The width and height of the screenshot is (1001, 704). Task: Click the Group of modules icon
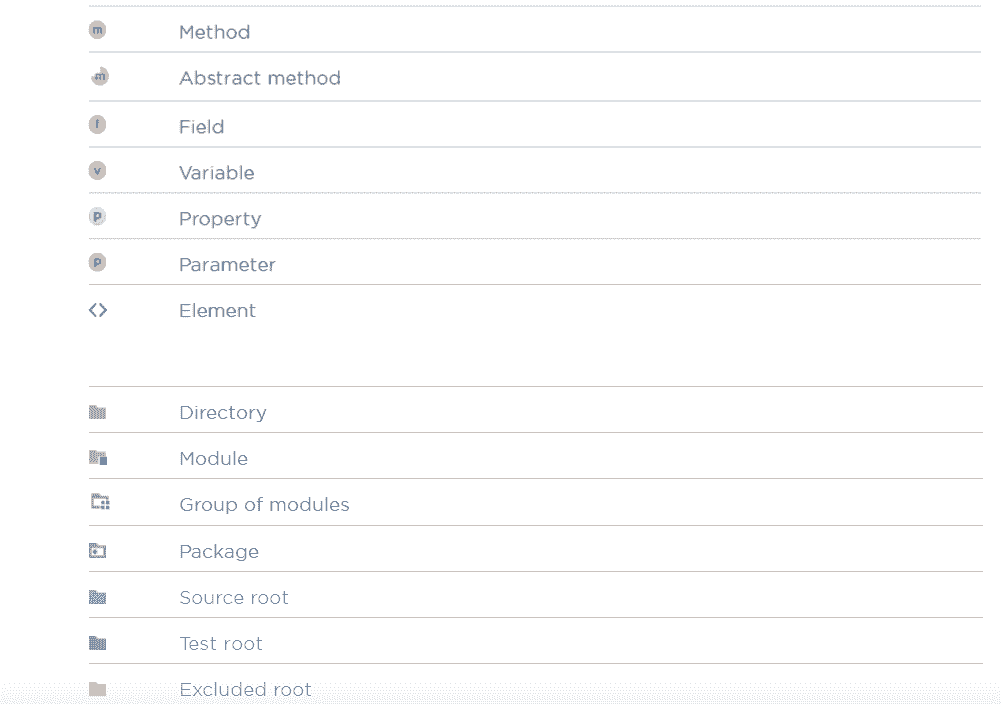99,503
